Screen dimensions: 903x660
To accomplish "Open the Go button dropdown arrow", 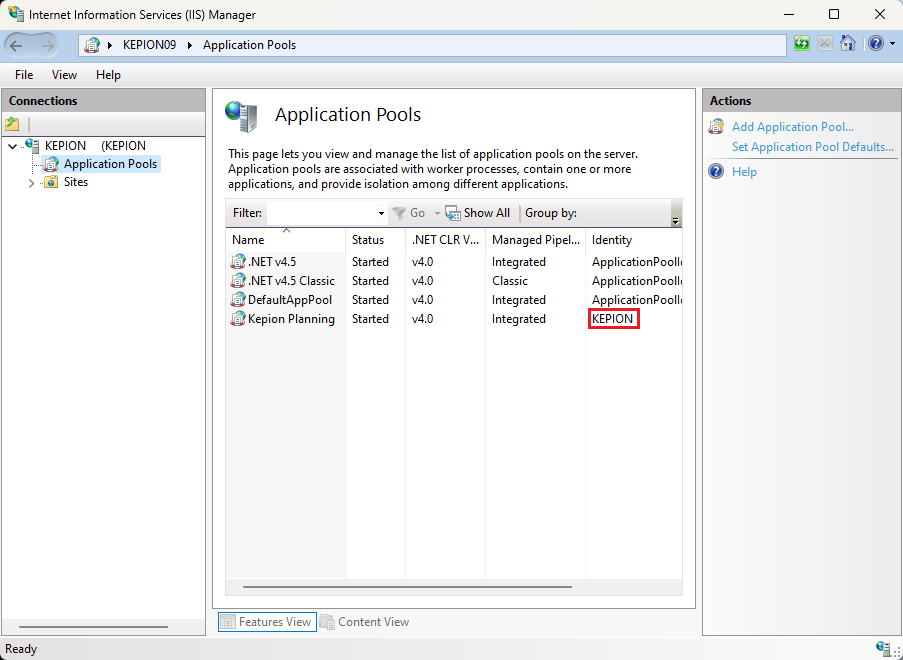I will pos(437,214).
